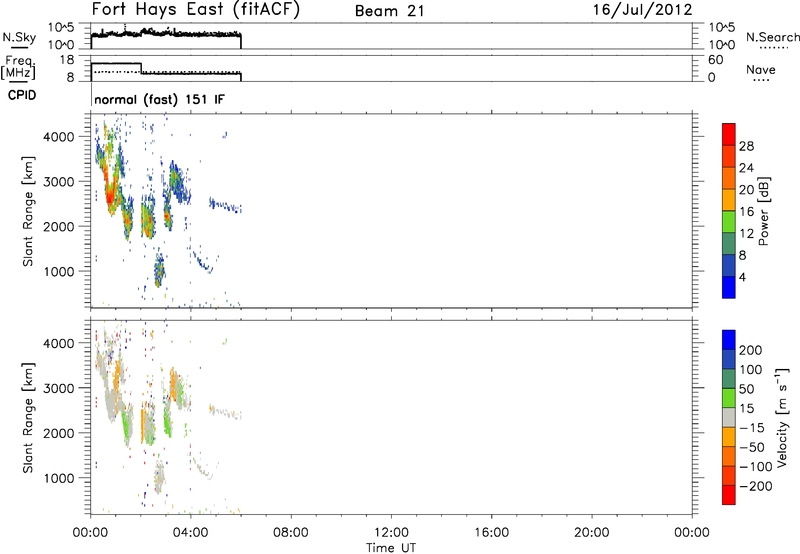Select the '12' Power colorbar label
The image size is (800, 554).
746,234
